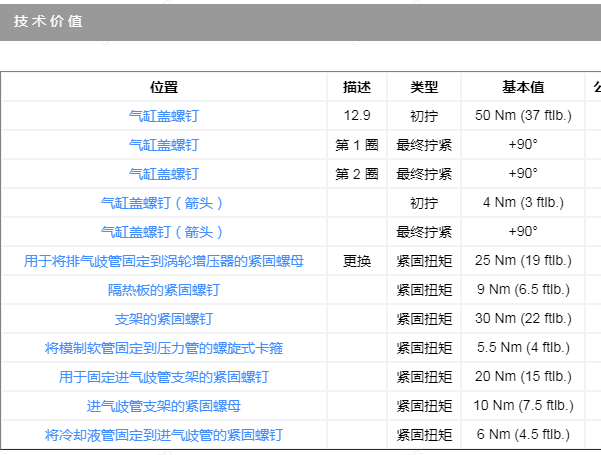Open 气缸盖螺钉 link in 第 2 圈 row
Image resolution: width=601 pixels, height=455 pixels.
click(164, 174)
